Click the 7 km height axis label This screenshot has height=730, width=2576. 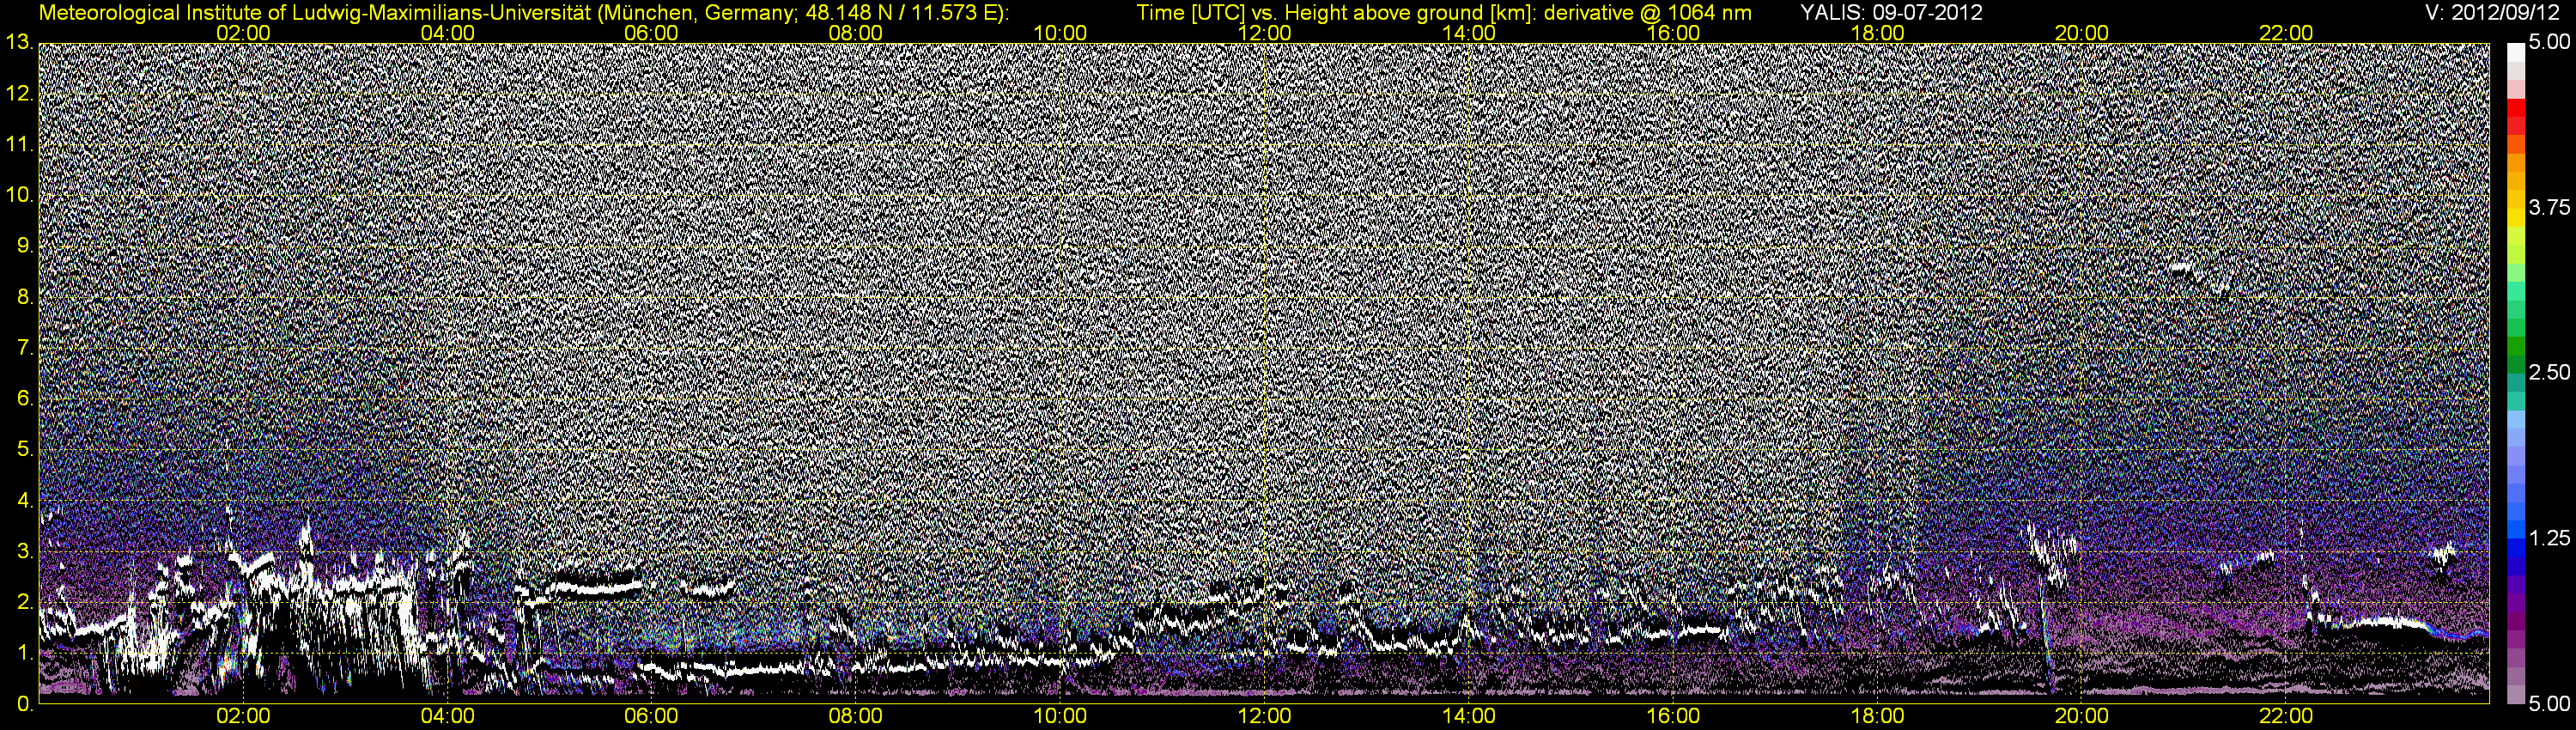(25, 347)
